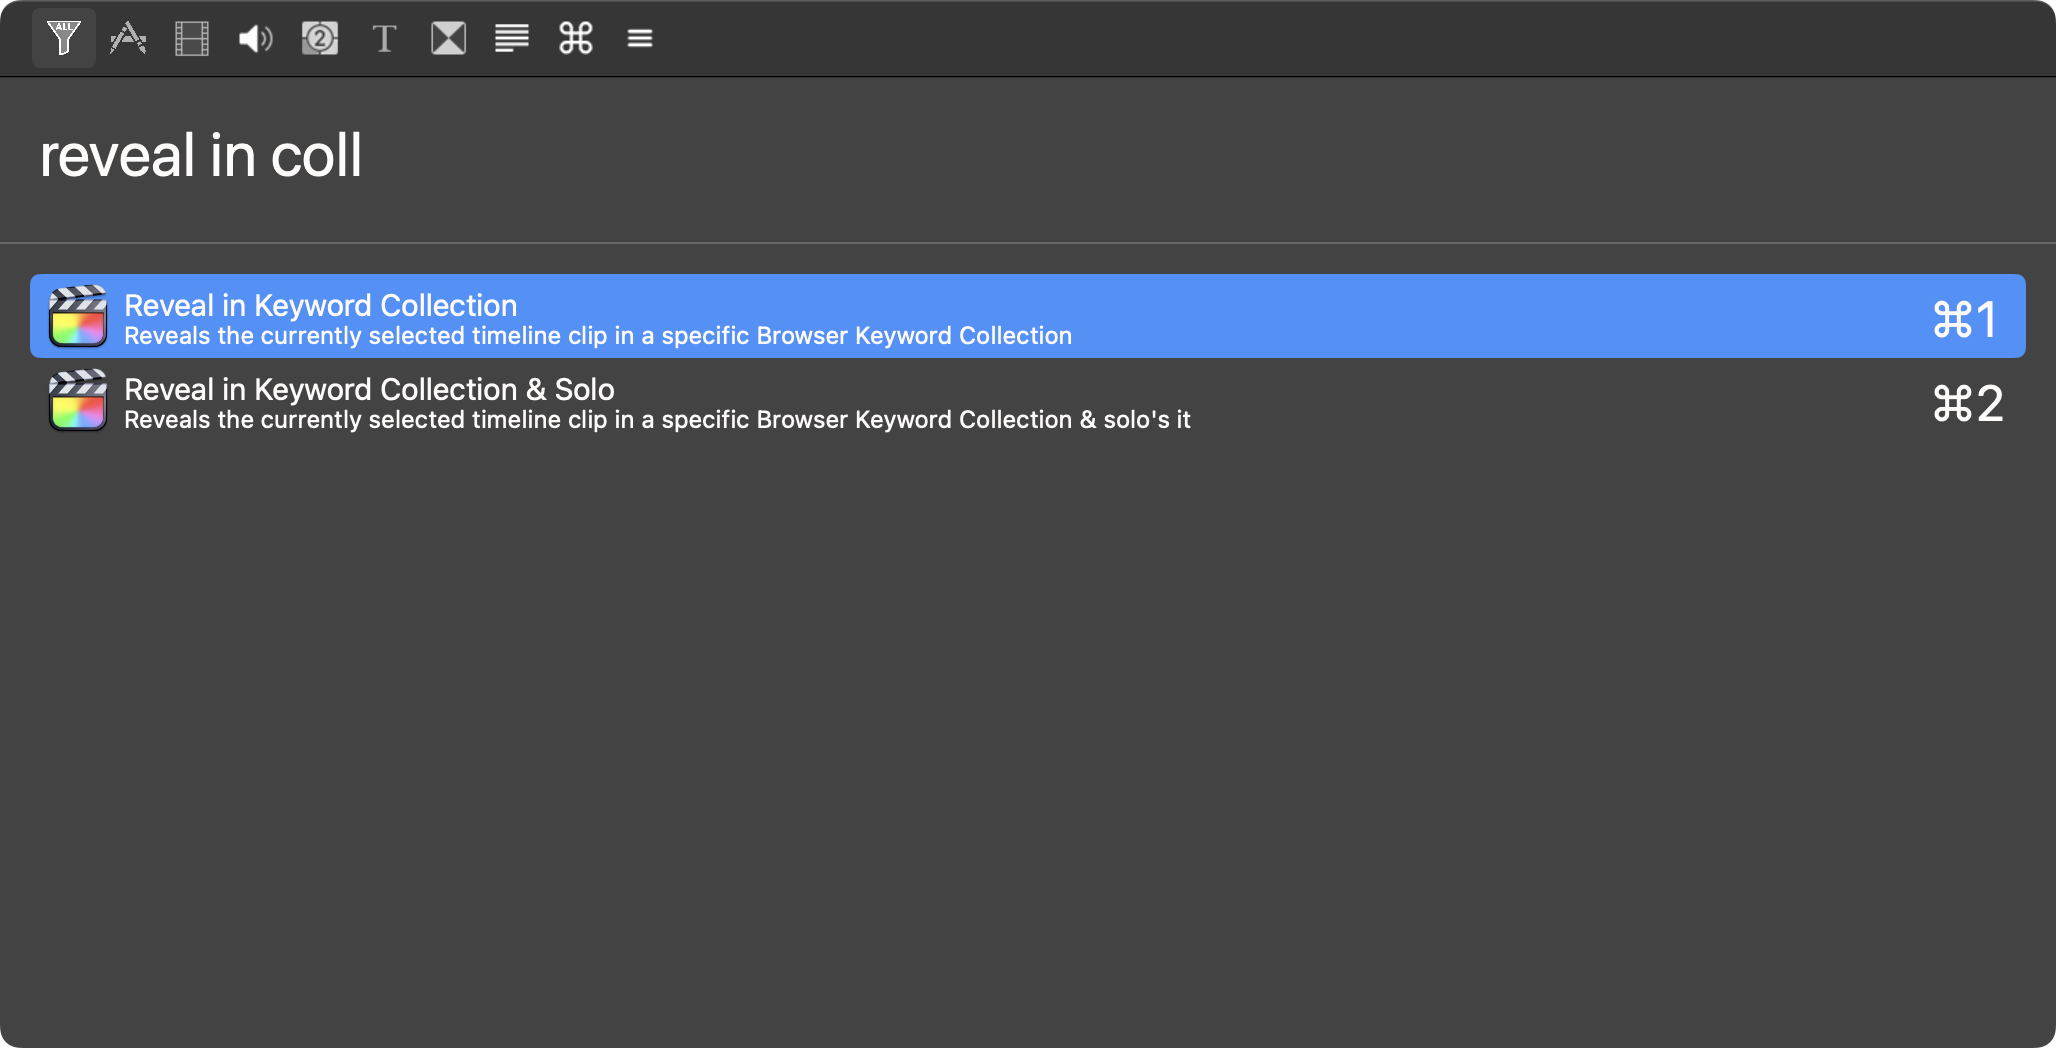2056x1048 pixels.
Task: Click first result's 'Reveals the currently selected' description
Action: tap(597, 336)
